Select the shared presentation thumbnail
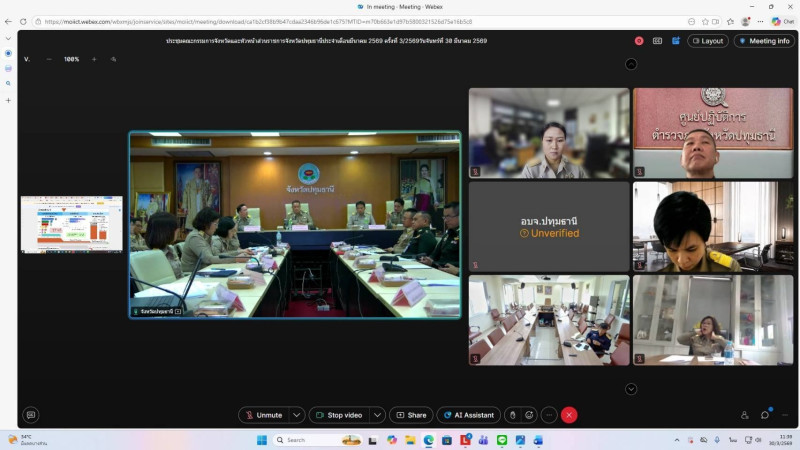Viewport: 800px width, 450px height. tap(71, 223)
